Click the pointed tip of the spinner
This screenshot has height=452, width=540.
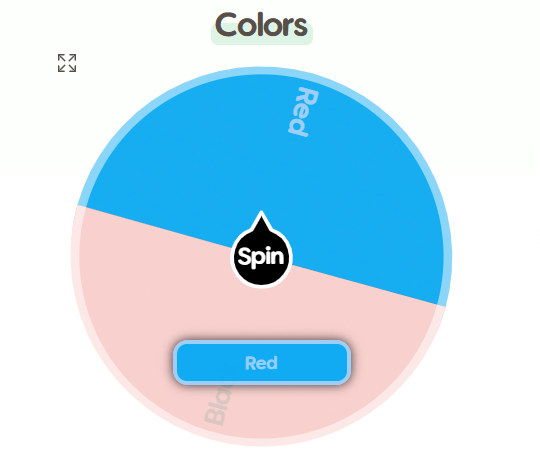click(261, 213)
